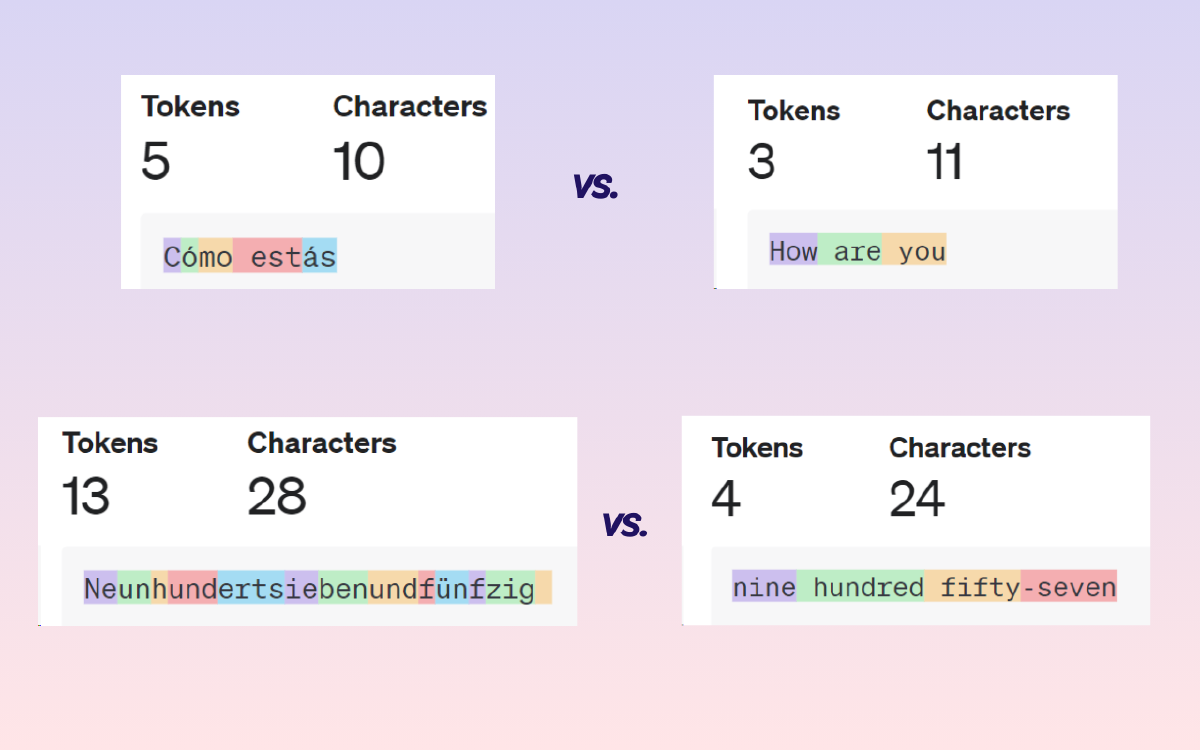Click the red "-seven" token highlight
The image size is (1200, 750).
[x=1069, y=586]
